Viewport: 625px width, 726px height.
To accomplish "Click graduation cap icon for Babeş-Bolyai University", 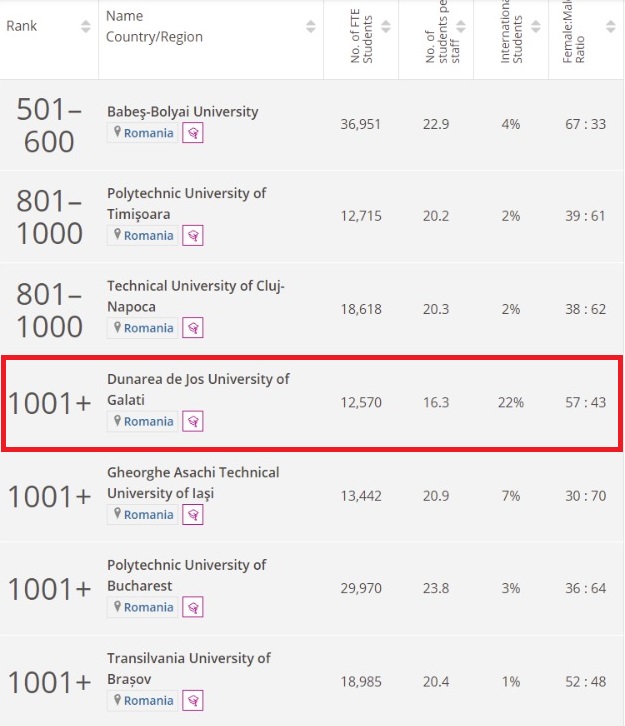I will (193, 133).
